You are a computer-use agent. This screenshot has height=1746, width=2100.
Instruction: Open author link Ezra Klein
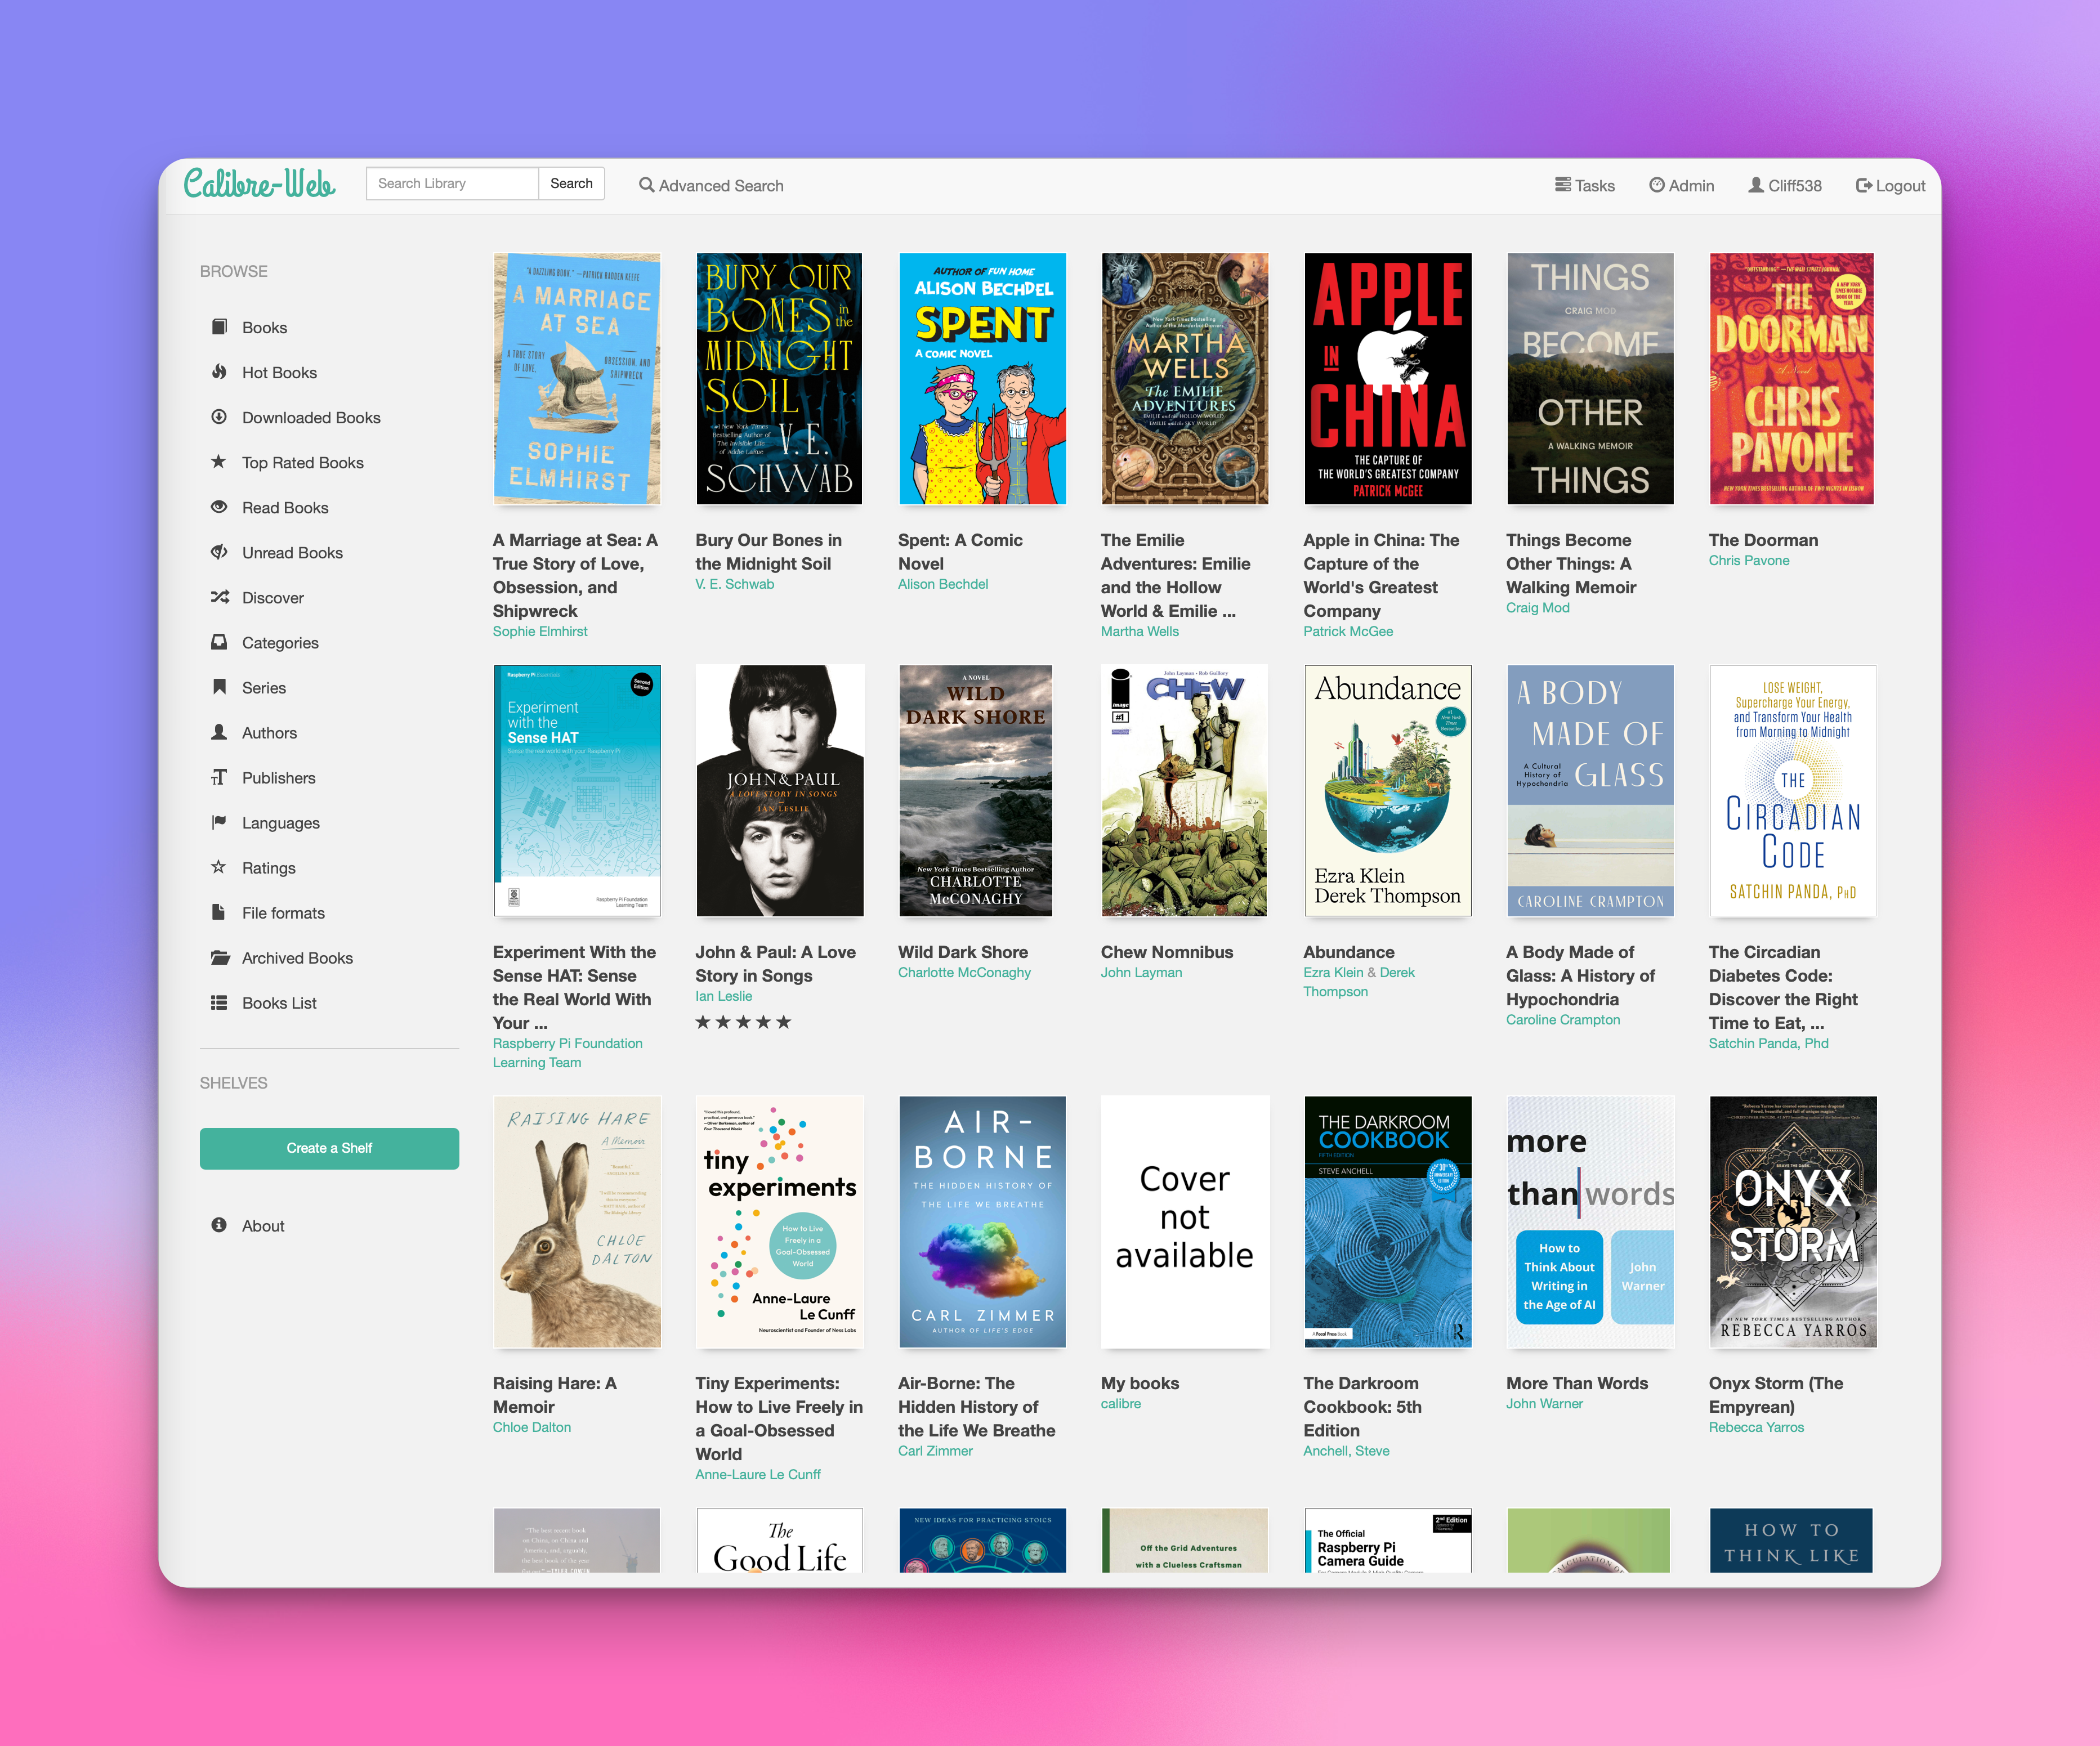point(1332,972)
